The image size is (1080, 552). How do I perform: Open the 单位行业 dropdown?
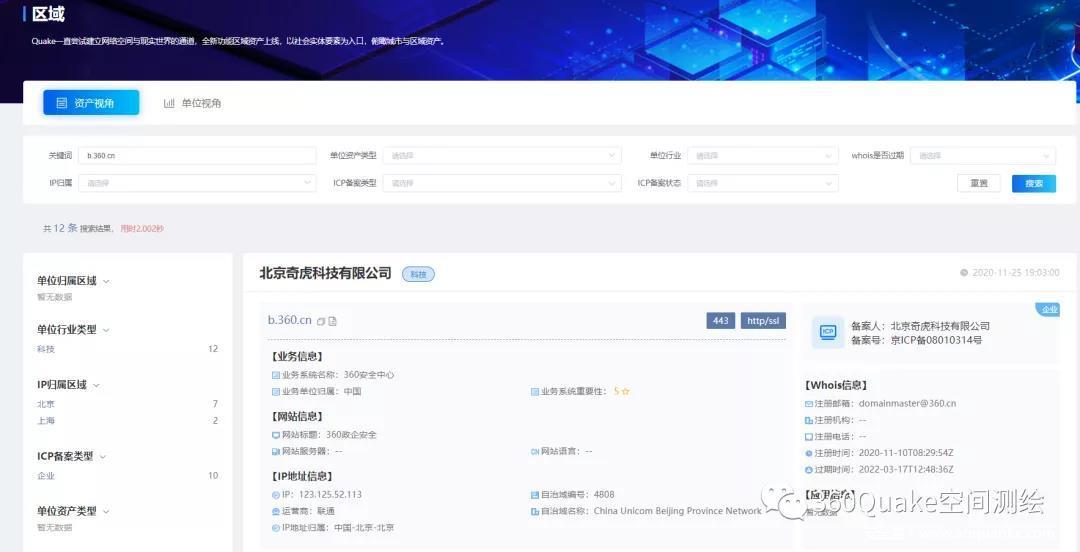[x=764, y=156]
